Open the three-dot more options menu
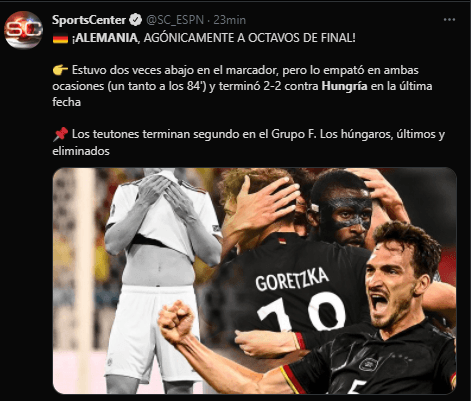 click(449, 20)
